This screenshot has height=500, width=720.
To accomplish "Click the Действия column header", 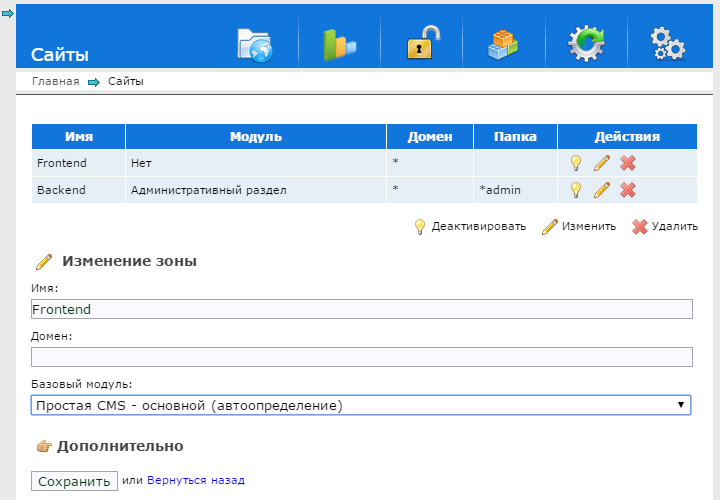I will (x=627, y=136).
